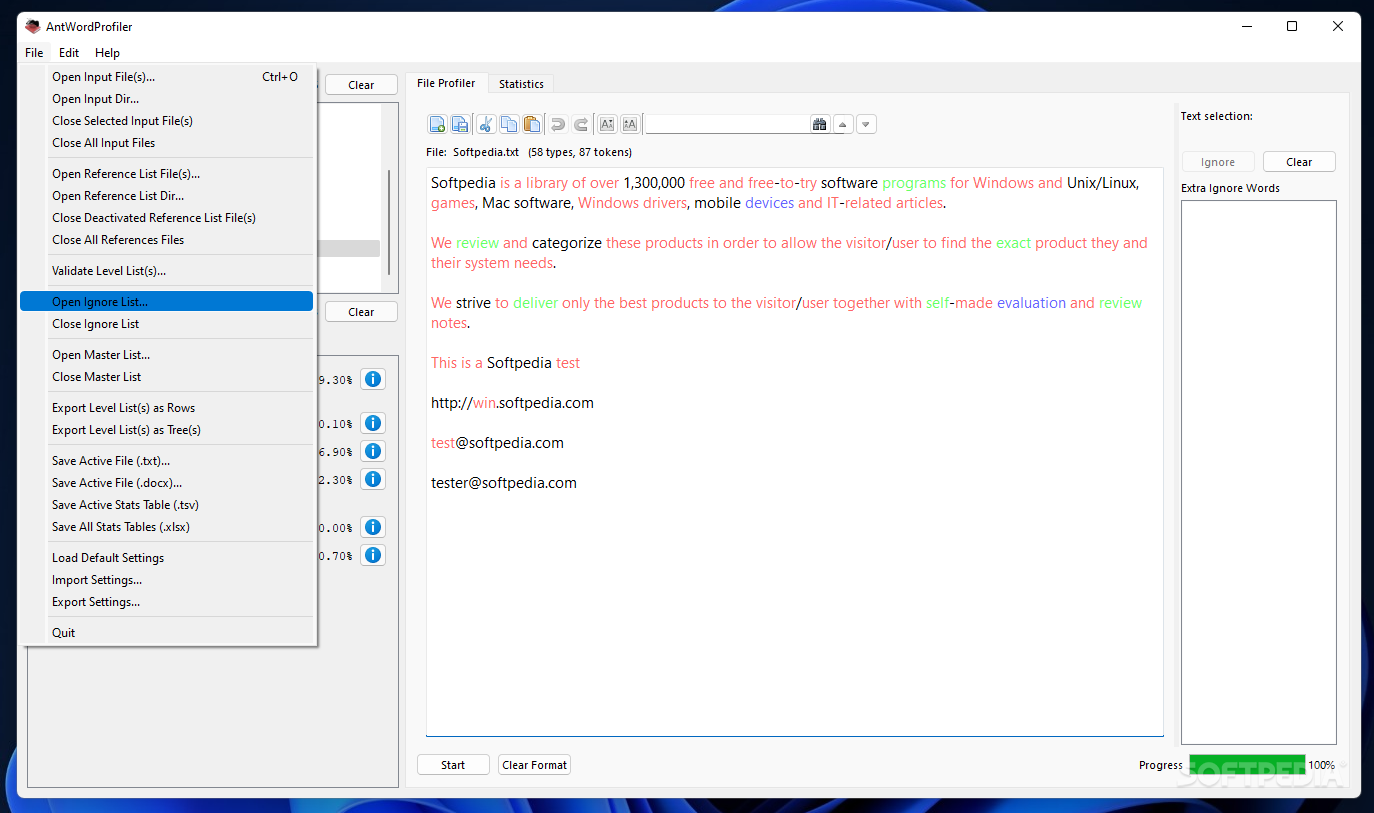Screen dimensions: 1374x813
Task: Click the Clear Format button
Action: (534, 765)
